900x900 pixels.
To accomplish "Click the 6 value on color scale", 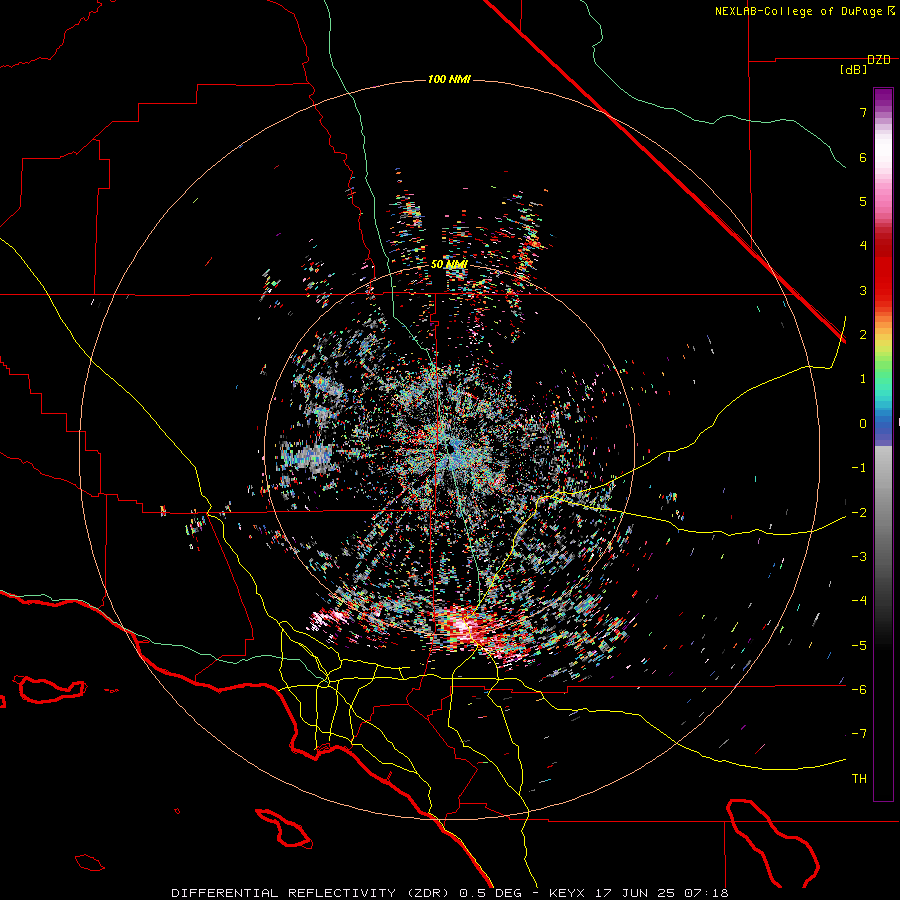I will tap(863, 157).
